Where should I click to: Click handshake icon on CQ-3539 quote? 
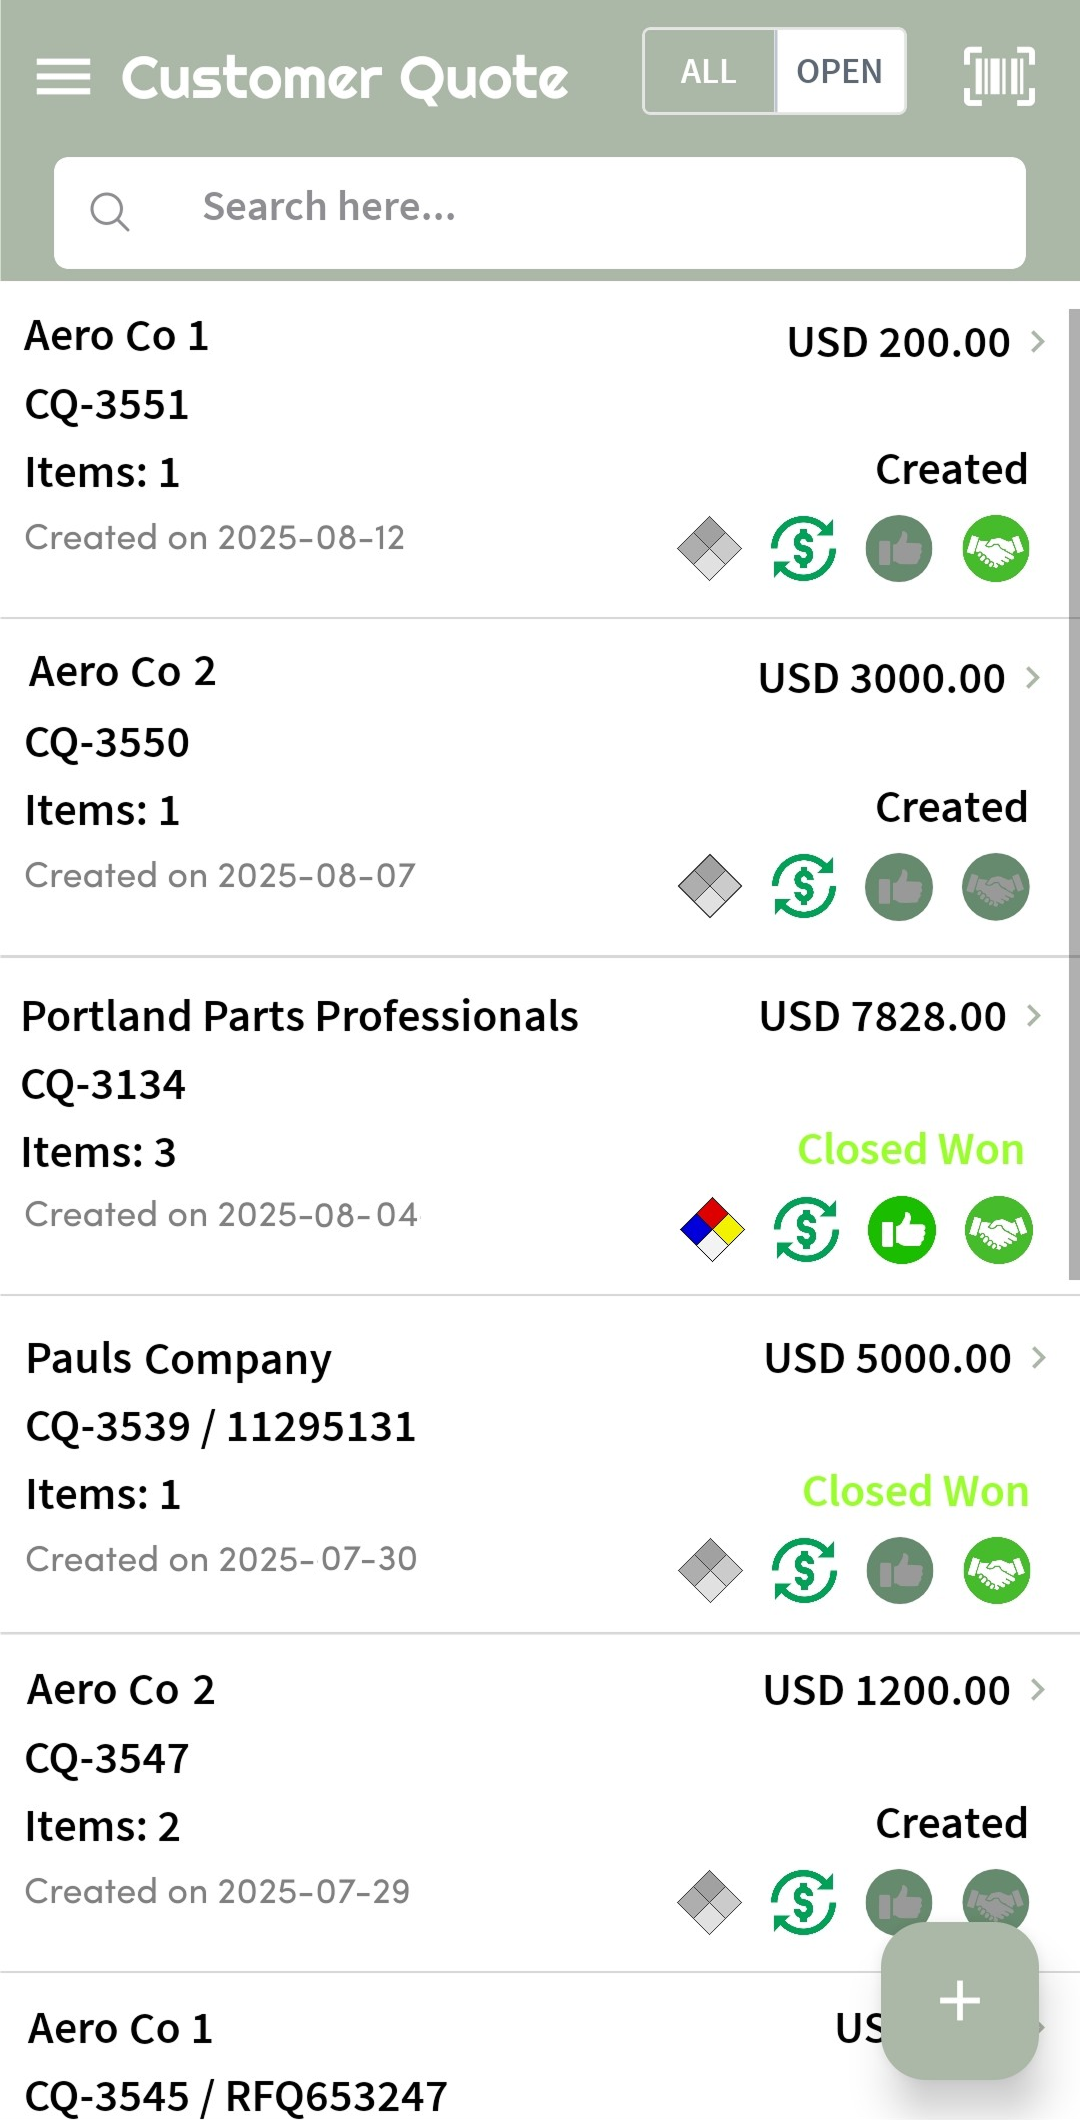pos(996,1570)
